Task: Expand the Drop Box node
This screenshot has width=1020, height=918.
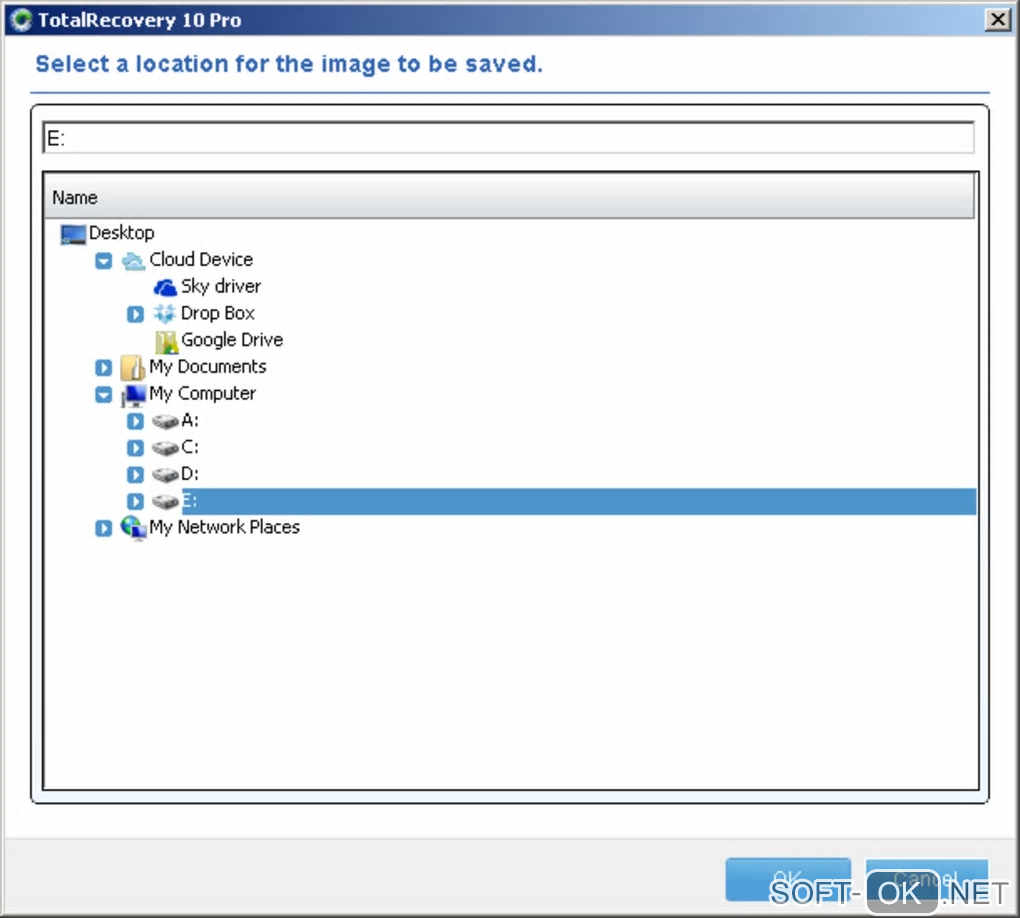Action: pyautogui.click(x=136, y=315)
